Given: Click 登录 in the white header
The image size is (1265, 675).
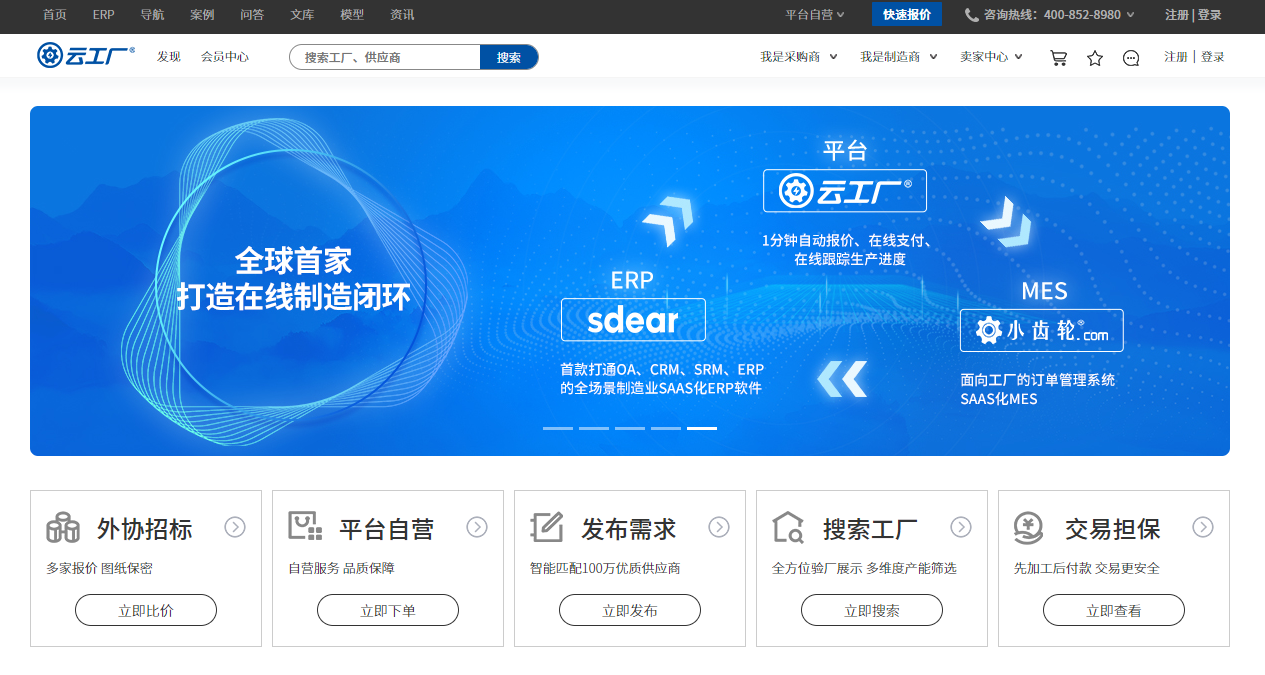Looking at the screenshot, I should coord(1213,57).
